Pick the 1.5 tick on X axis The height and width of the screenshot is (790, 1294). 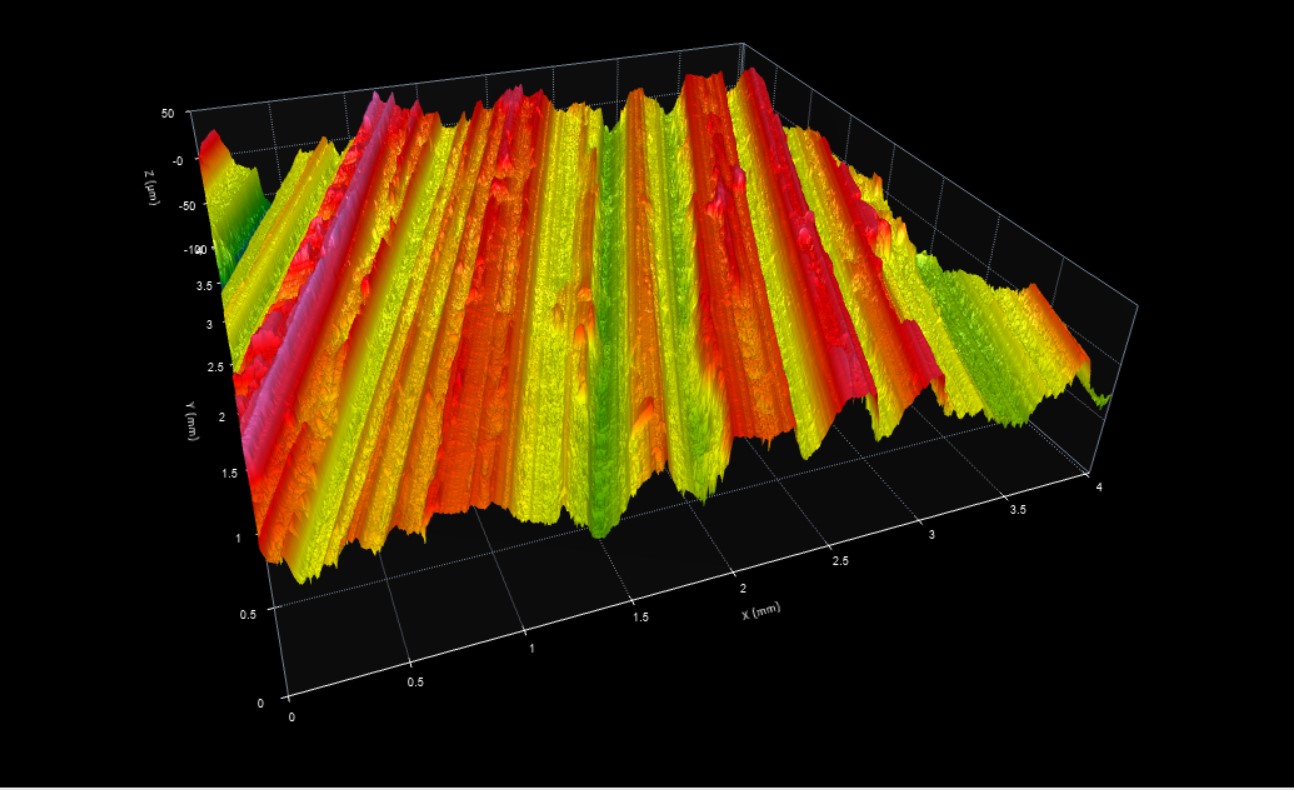pos(640,617)
